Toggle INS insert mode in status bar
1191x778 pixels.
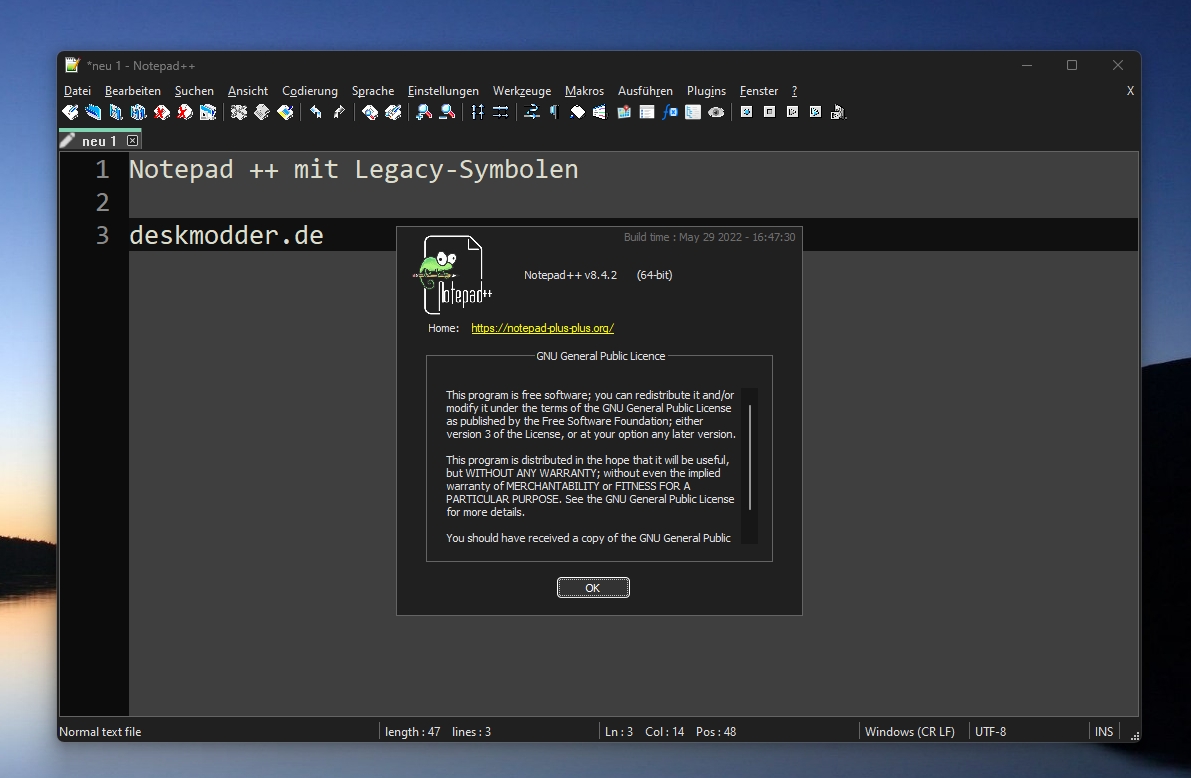pyautogui.click(x=1104, y=732)
